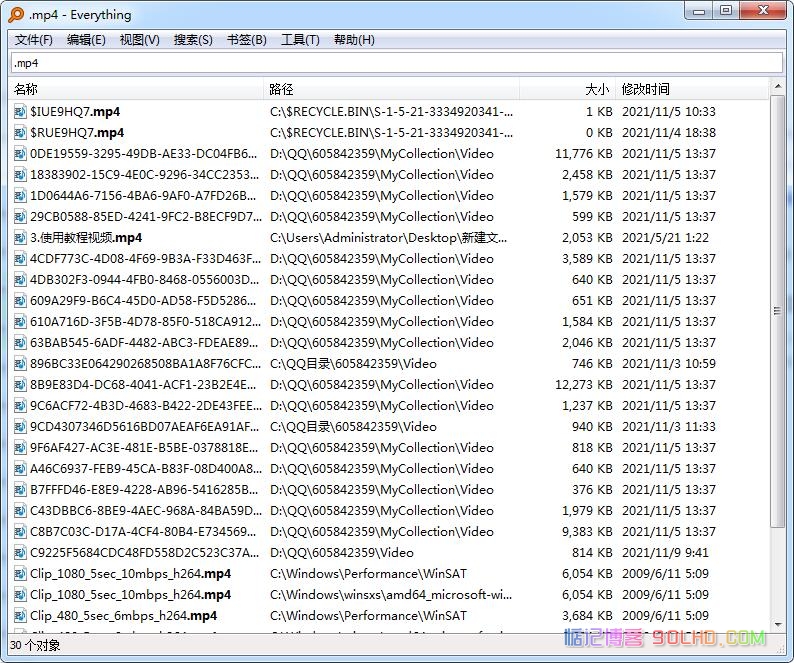Click file icon of C8B7C03C-D17A-4CF4 row
This screenshot has width=794, height=663.
[20, 532]
